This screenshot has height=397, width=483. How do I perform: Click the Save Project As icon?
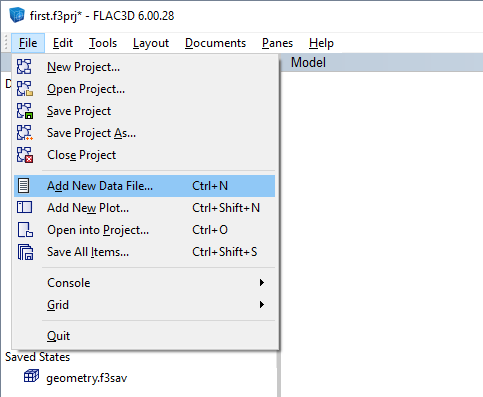pos(24,133)
